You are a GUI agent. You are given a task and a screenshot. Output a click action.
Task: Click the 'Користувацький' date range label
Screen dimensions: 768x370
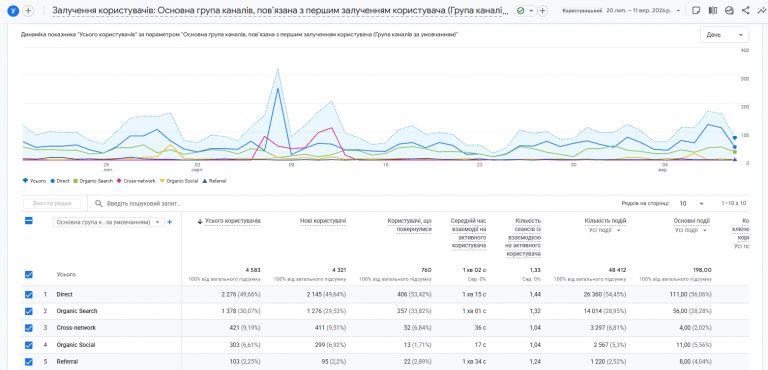(582, 10)
